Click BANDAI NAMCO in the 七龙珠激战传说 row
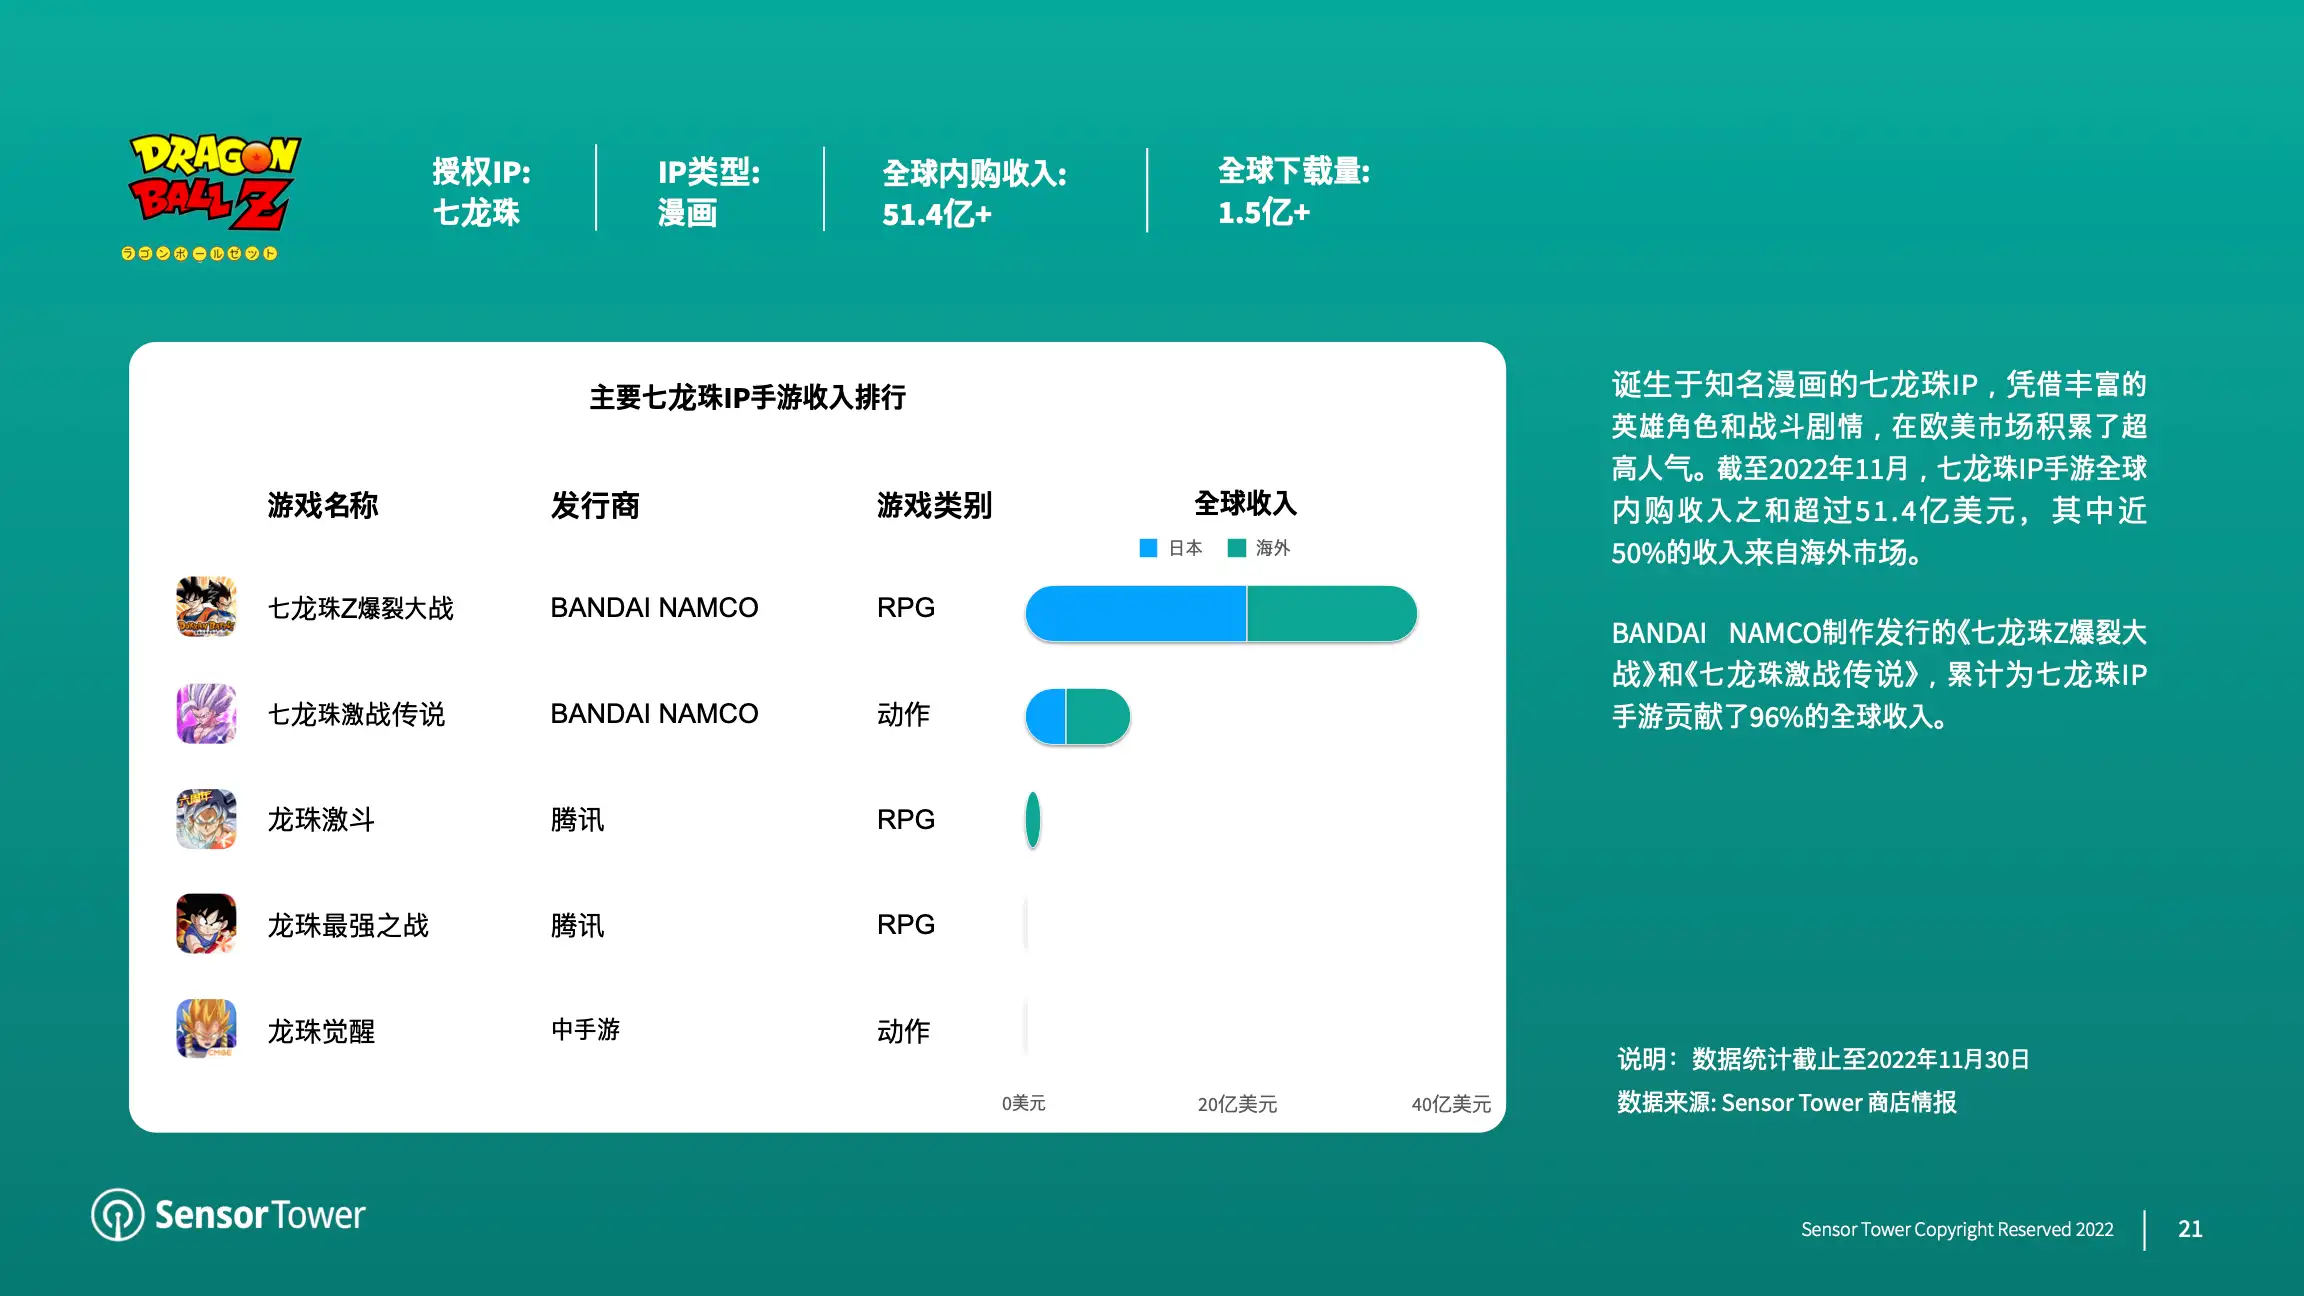2304x1296 pixels. click(x=654, y=713)
